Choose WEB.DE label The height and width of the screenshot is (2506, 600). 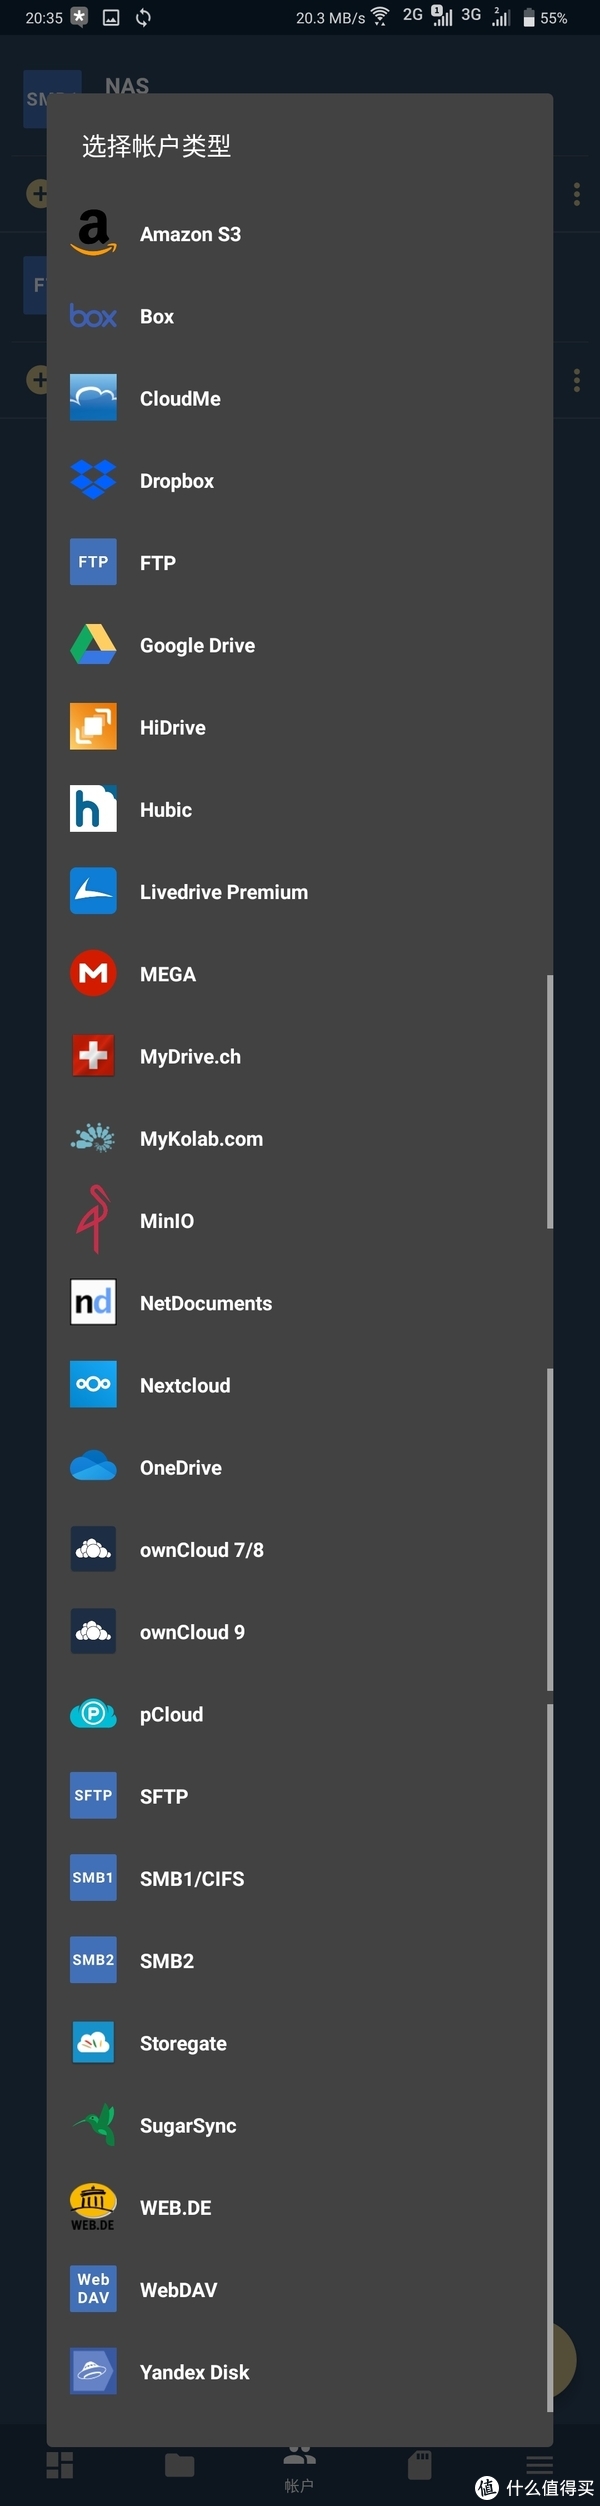tap(176, 2207)
